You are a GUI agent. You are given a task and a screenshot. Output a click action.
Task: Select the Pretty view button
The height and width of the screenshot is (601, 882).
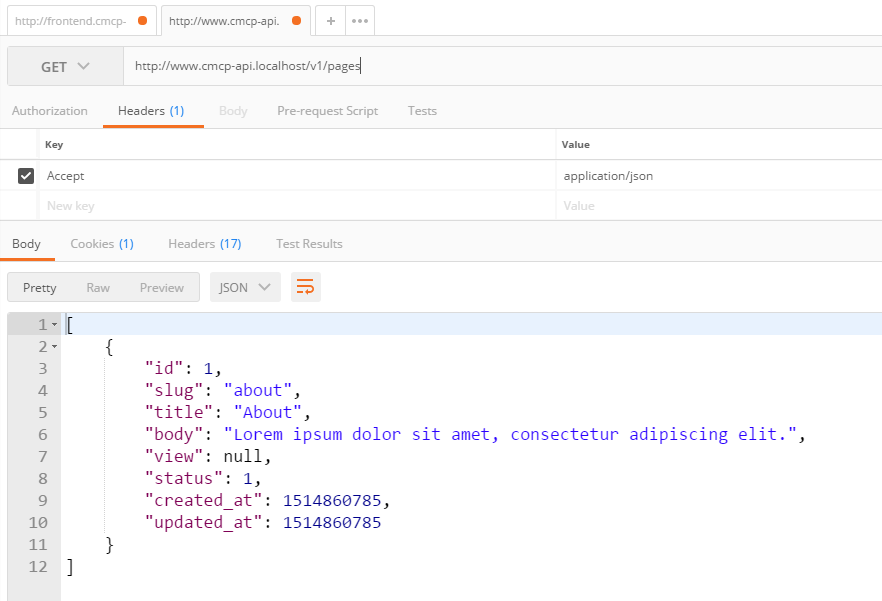pyautogui.click(x=40, y=288)
